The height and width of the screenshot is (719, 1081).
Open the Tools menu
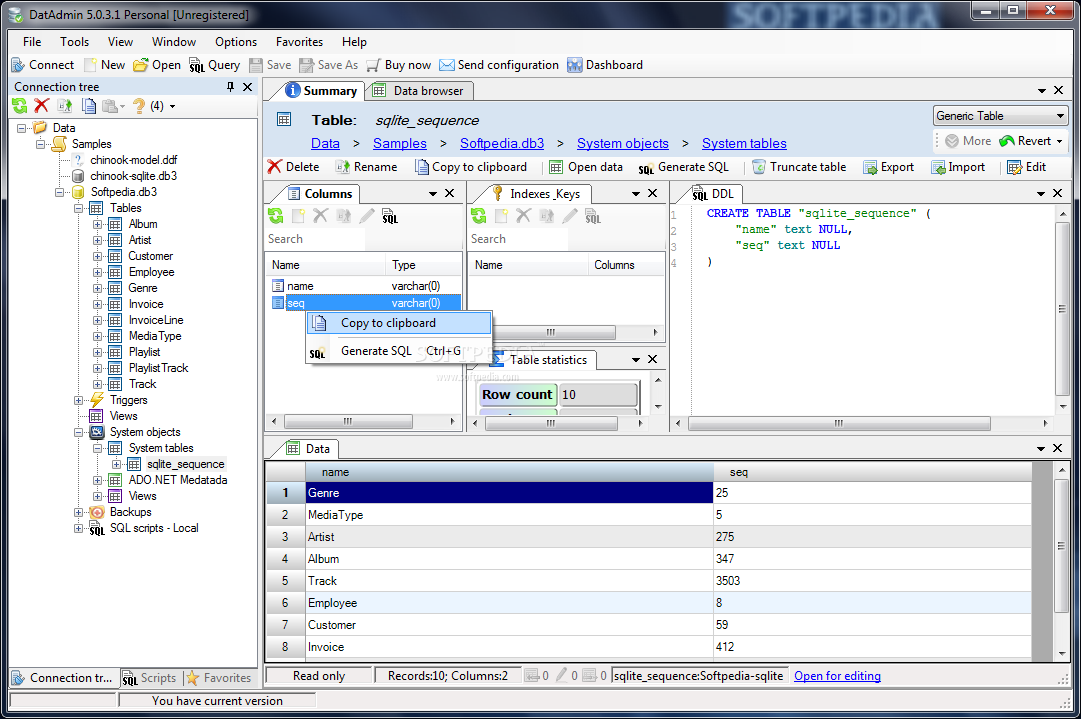coord(74,42)
